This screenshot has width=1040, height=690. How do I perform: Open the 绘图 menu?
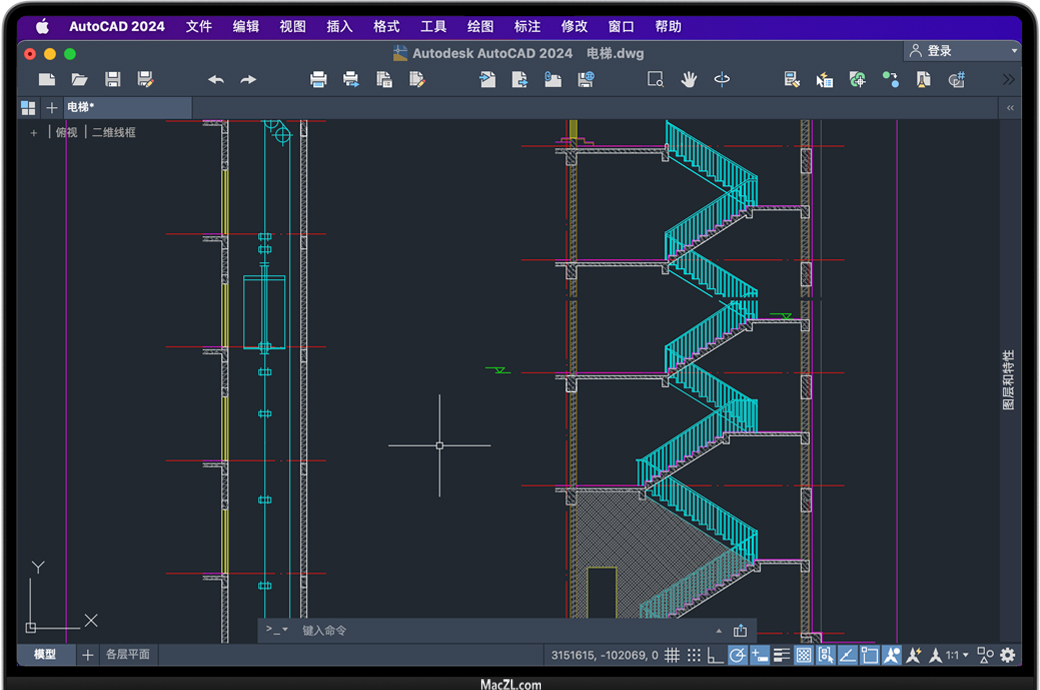(x=480, y=26)
